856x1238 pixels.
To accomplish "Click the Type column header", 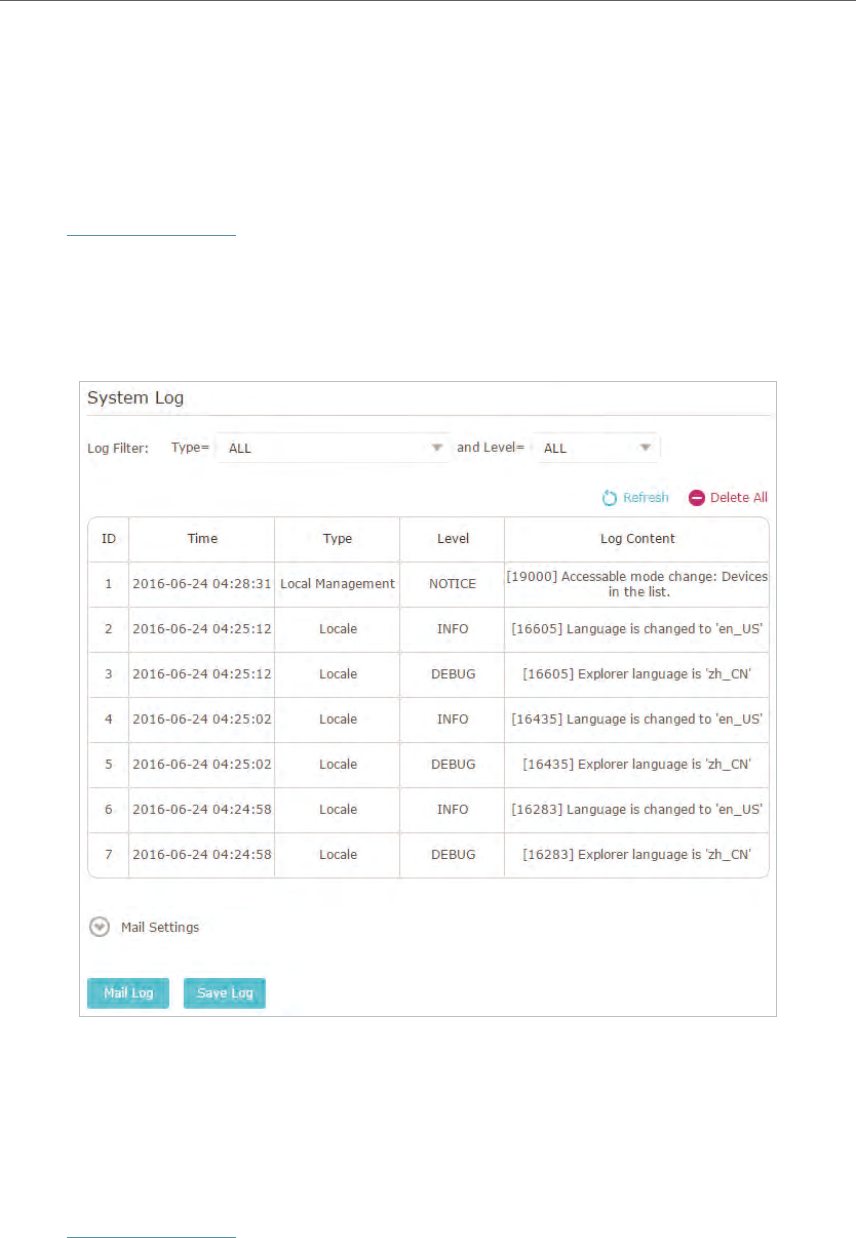I will click(337, 538).
